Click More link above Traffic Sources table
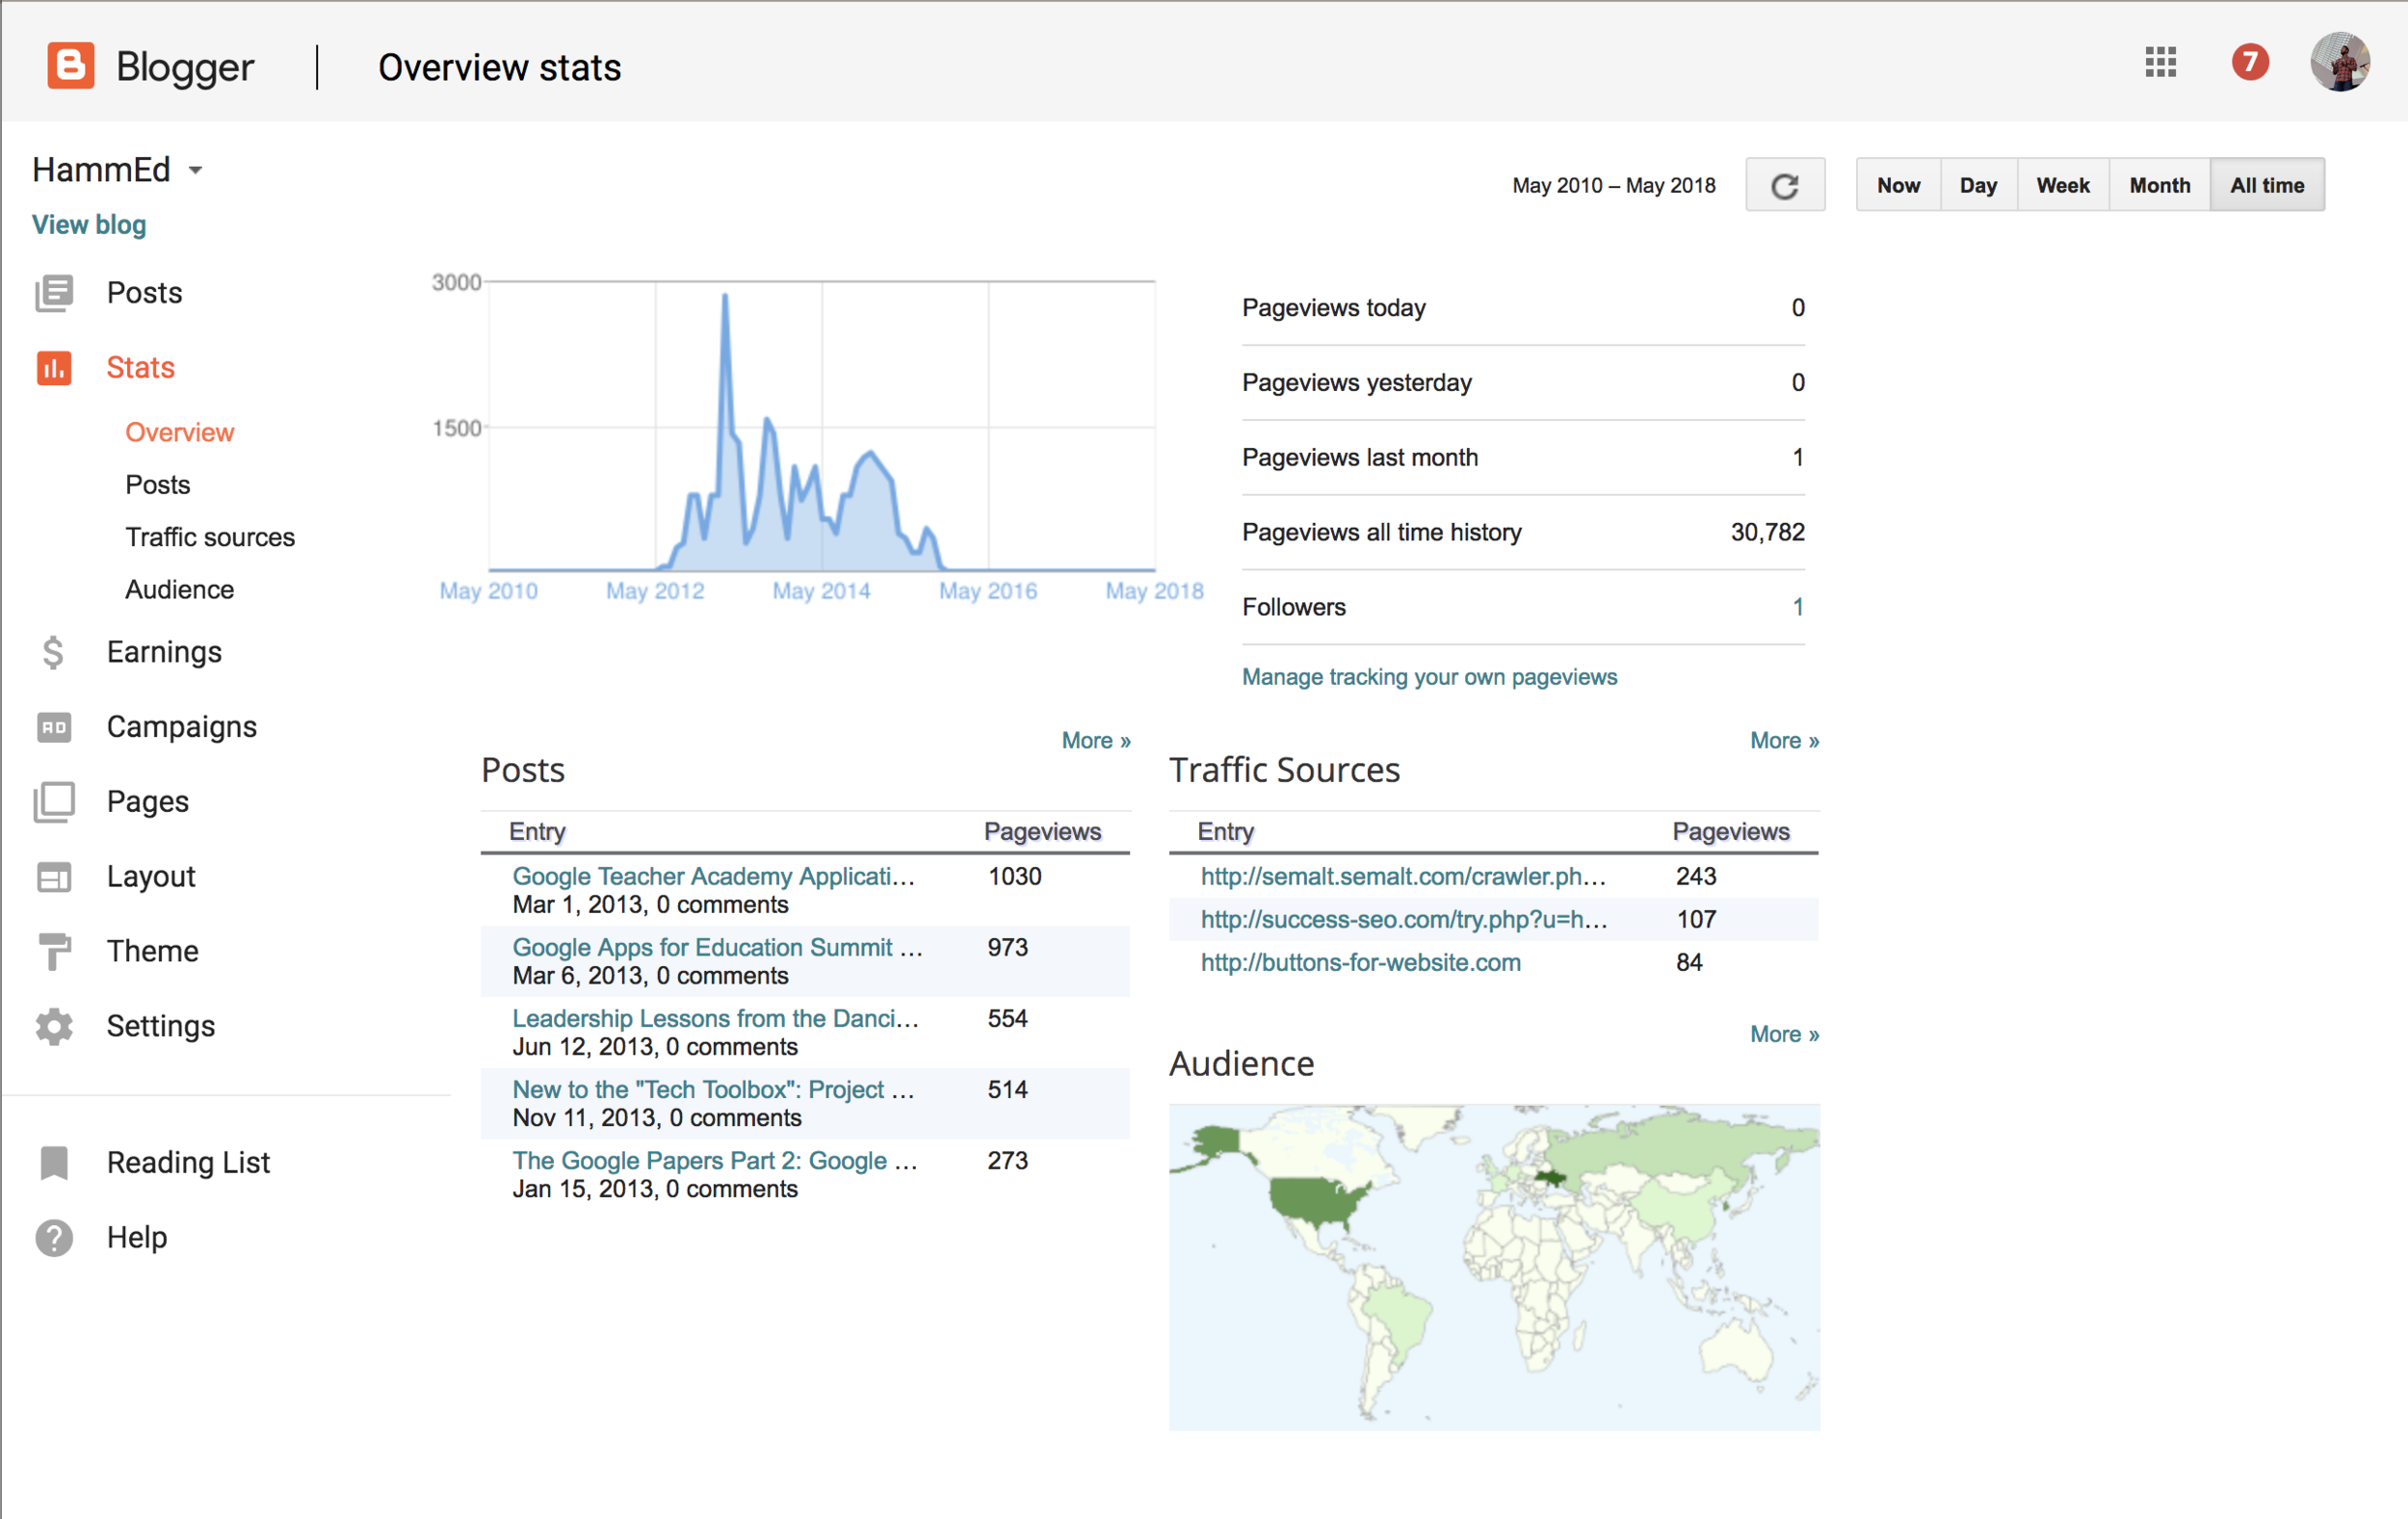Screen dimensions: 2408x1519 click(1784, 741)
